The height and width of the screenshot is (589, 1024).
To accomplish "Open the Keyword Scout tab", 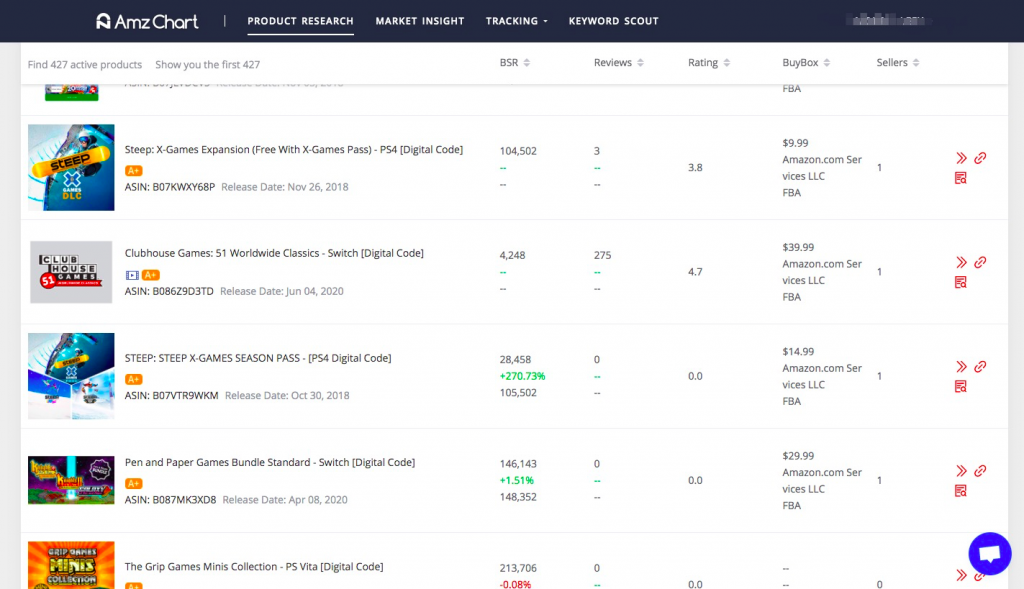I will click(613, 21).
